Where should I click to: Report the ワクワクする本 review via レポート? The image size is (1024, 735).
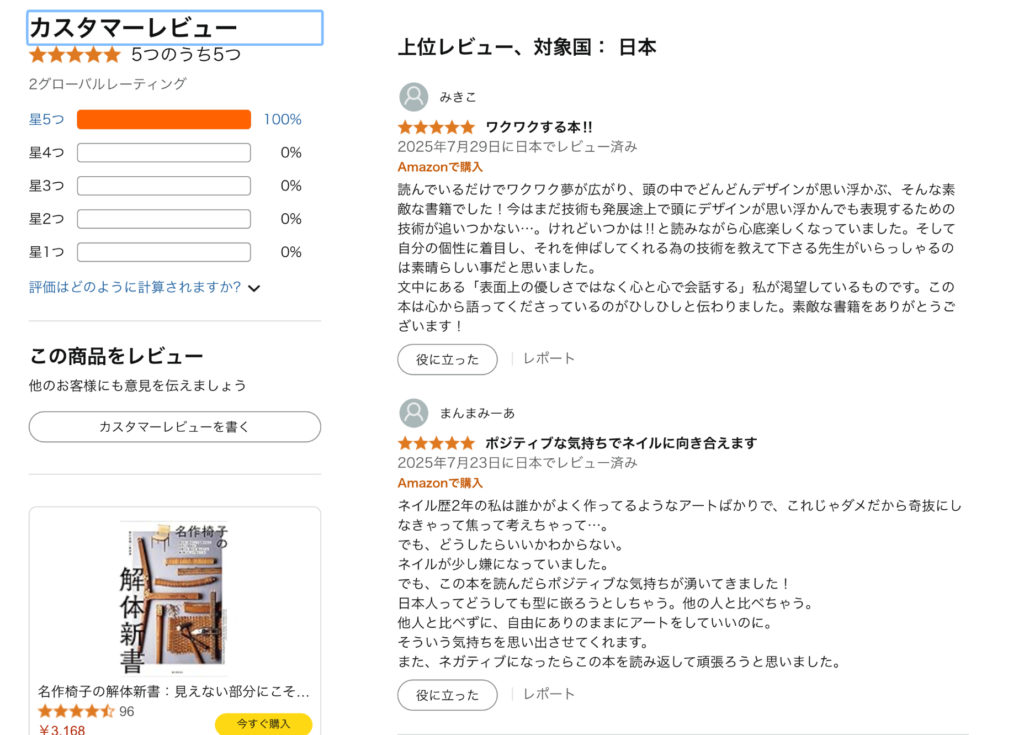coord(549,359)
